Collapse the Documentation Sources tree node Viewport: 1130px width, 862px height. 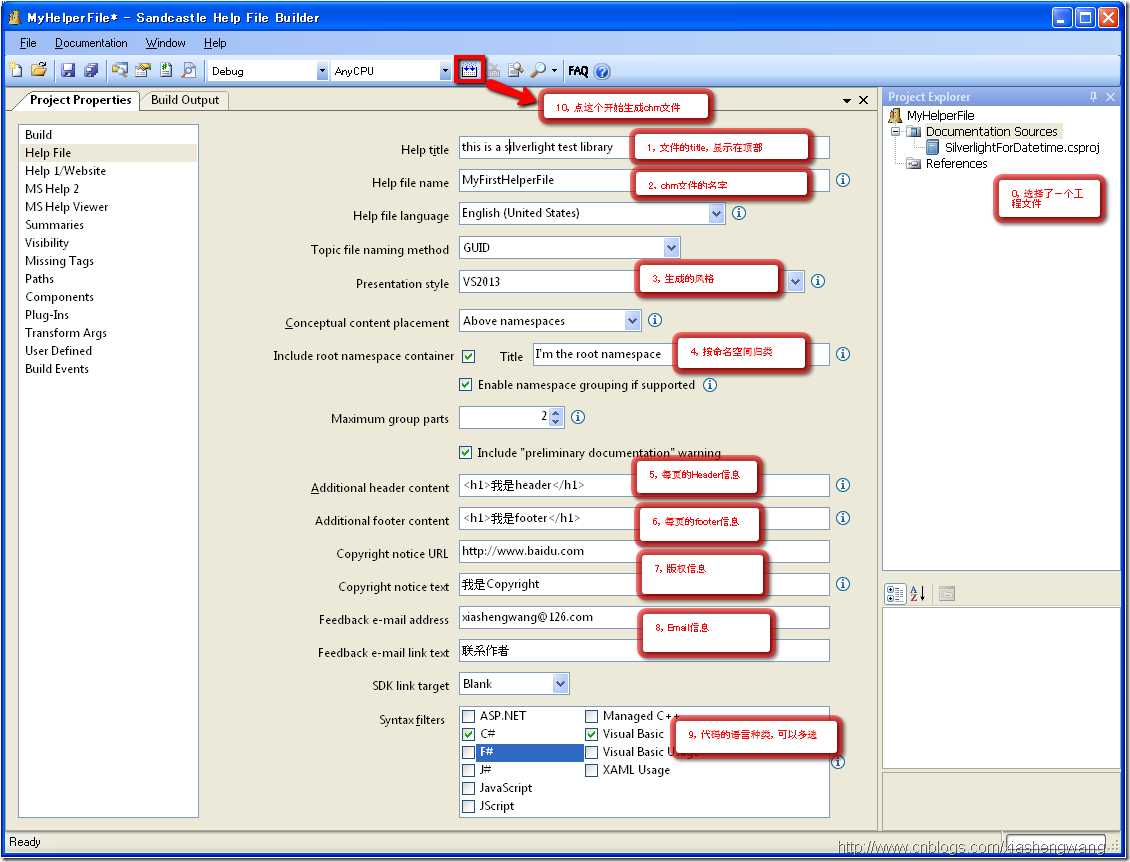click(x=895, y=131)
